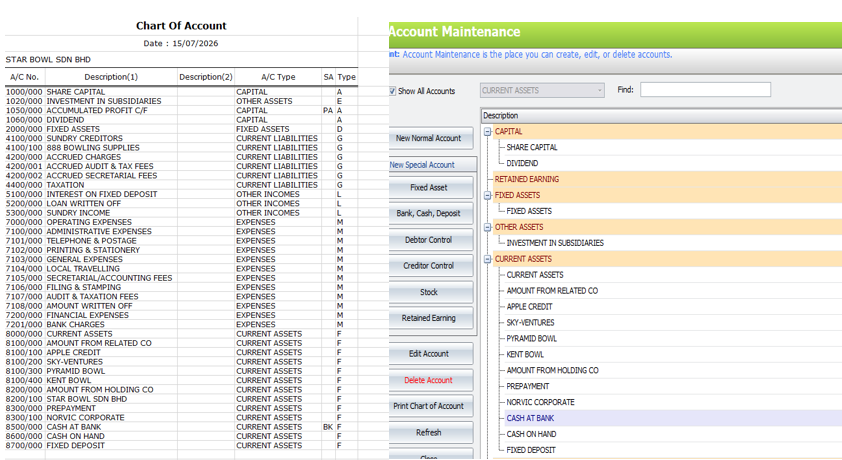The image size is (842, 460).
Task: Click the red Delete Account button
Action: [429, 380]
